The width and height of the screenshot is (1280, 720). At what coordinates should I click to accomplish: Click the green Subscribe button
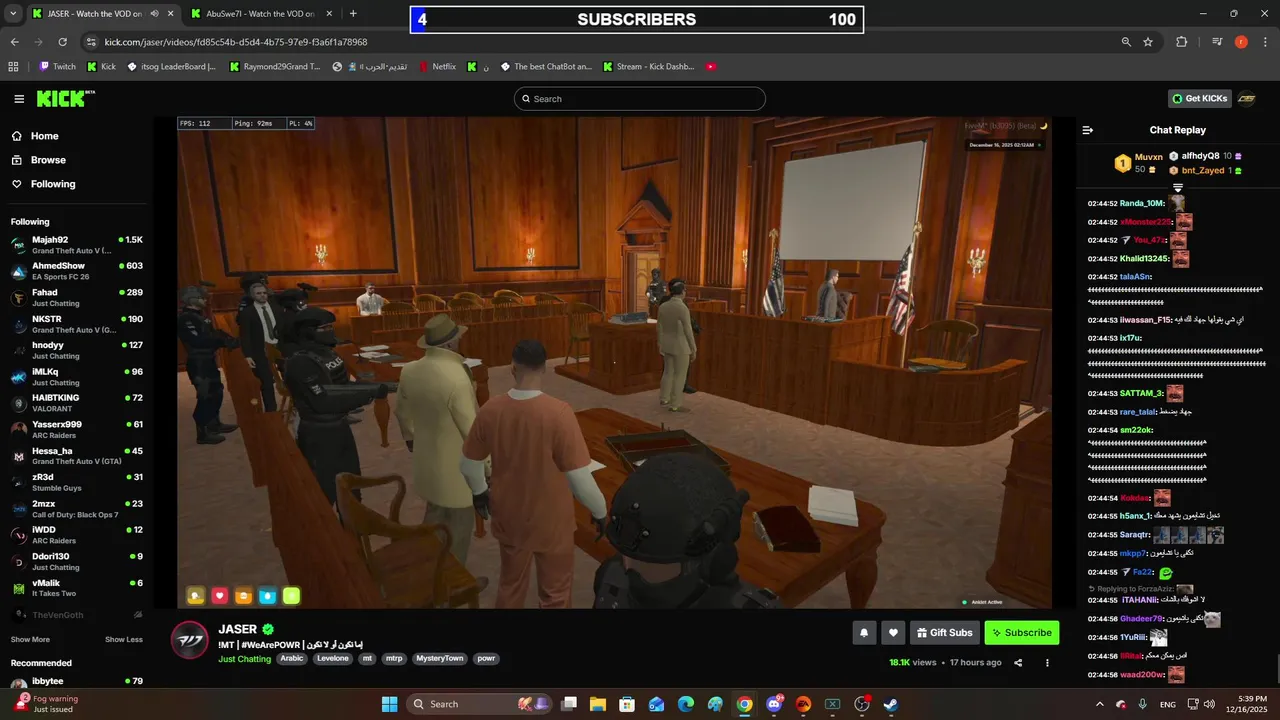[1021, 632]
